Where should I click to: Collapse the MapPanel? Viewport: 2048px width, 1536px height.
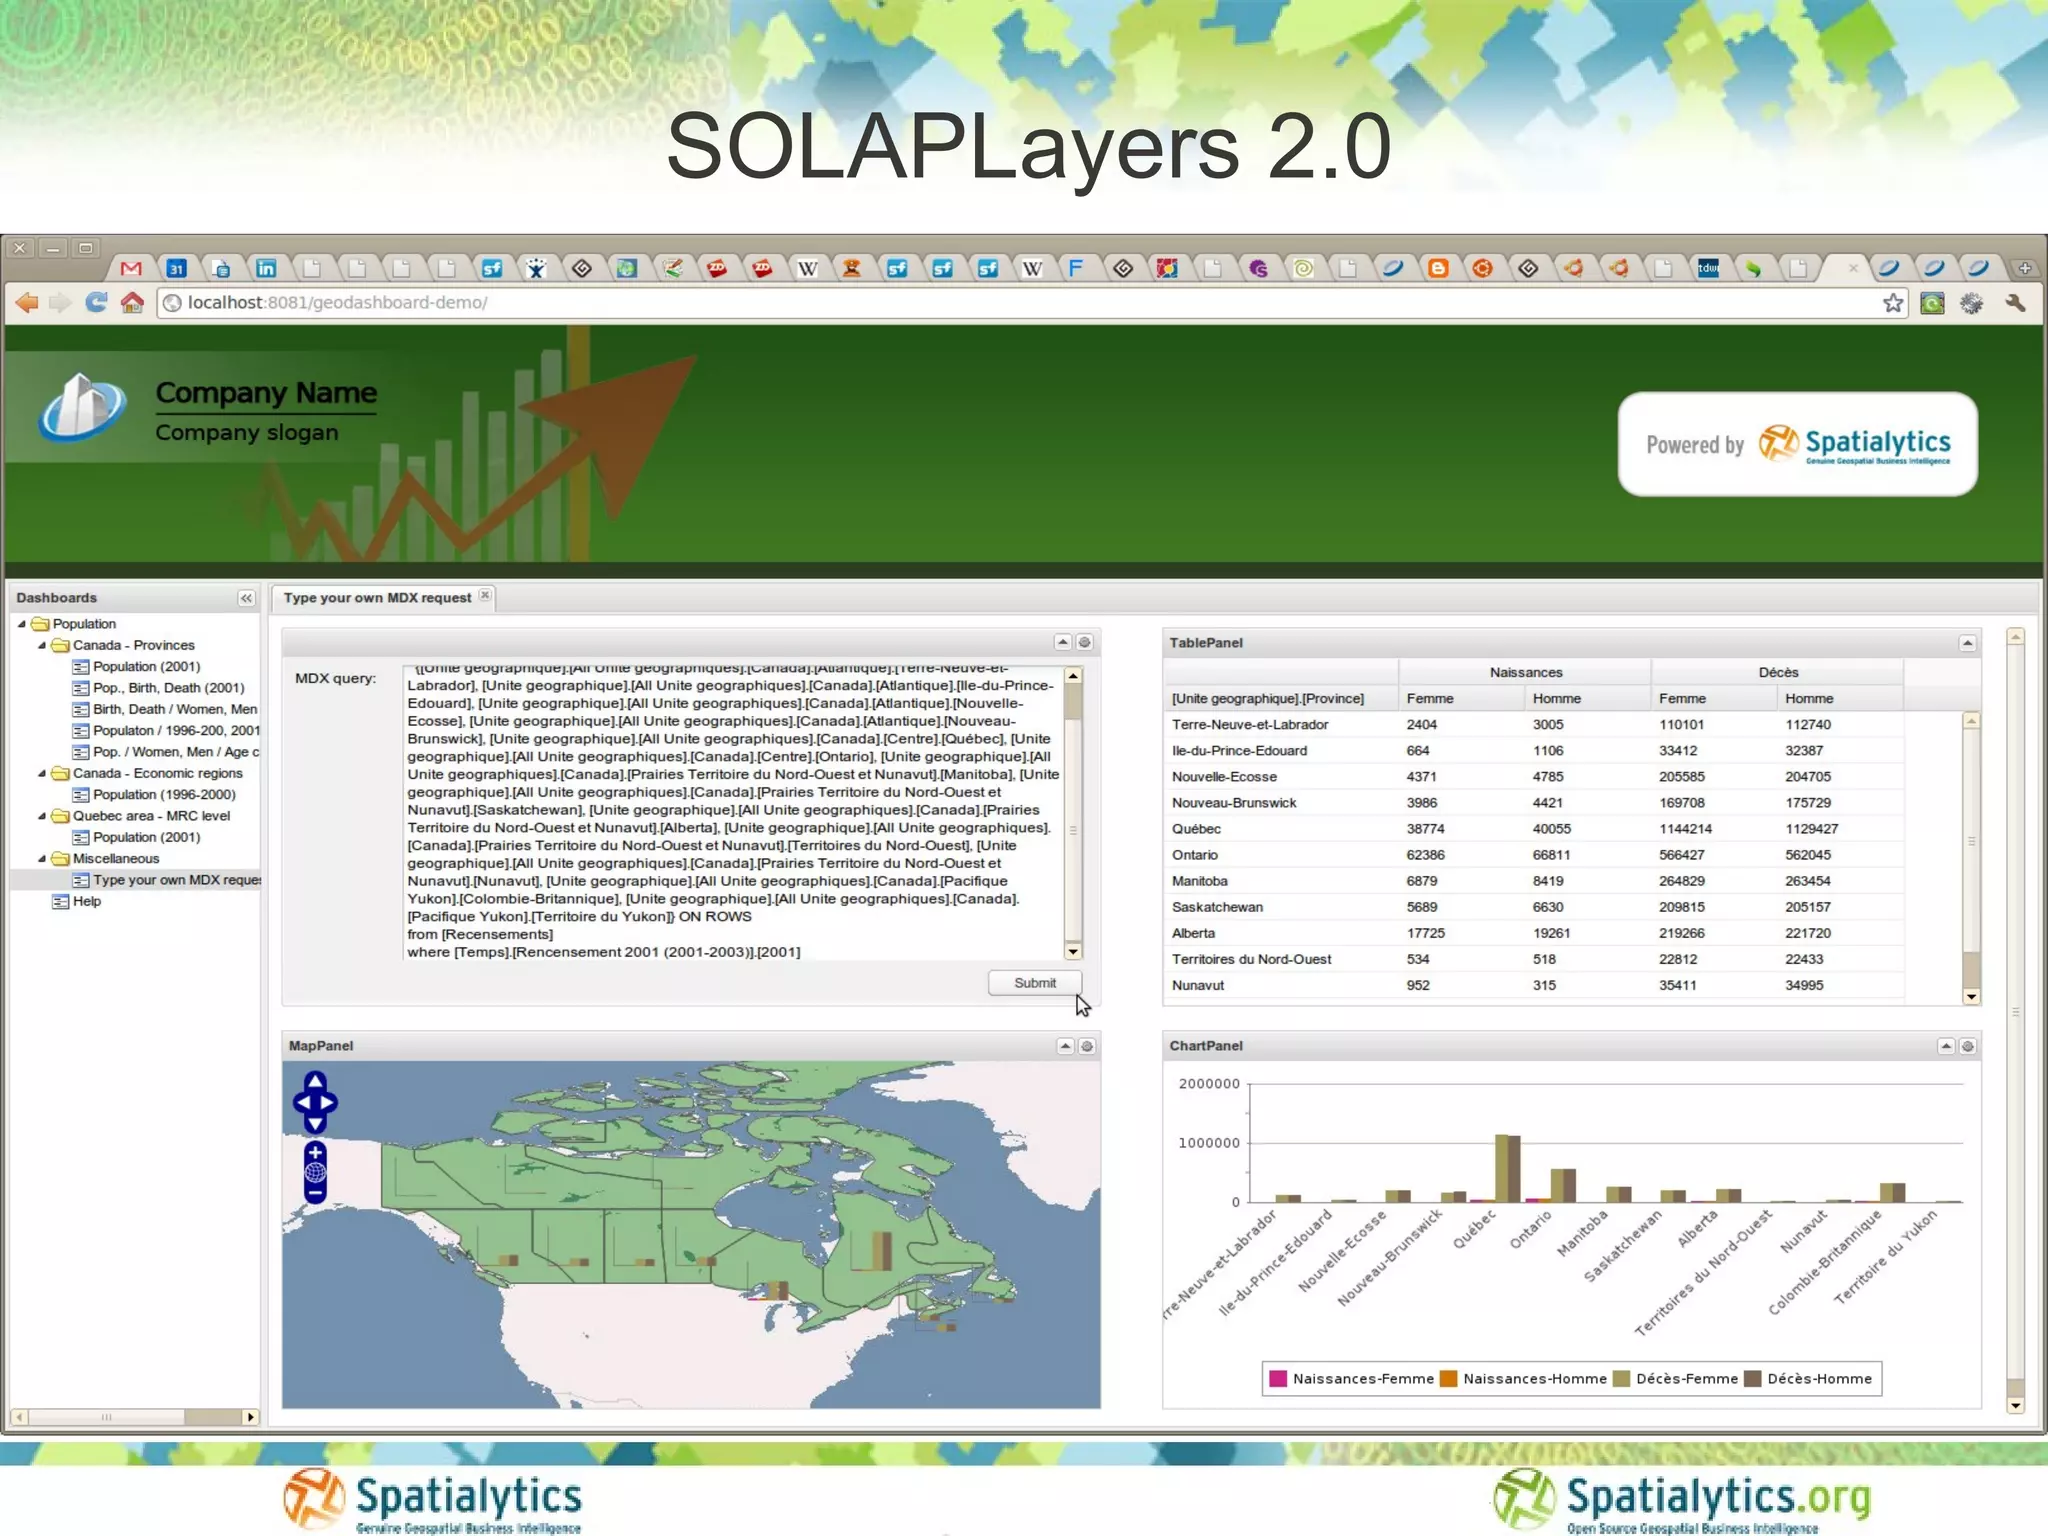click(x=1065, y=1046)
